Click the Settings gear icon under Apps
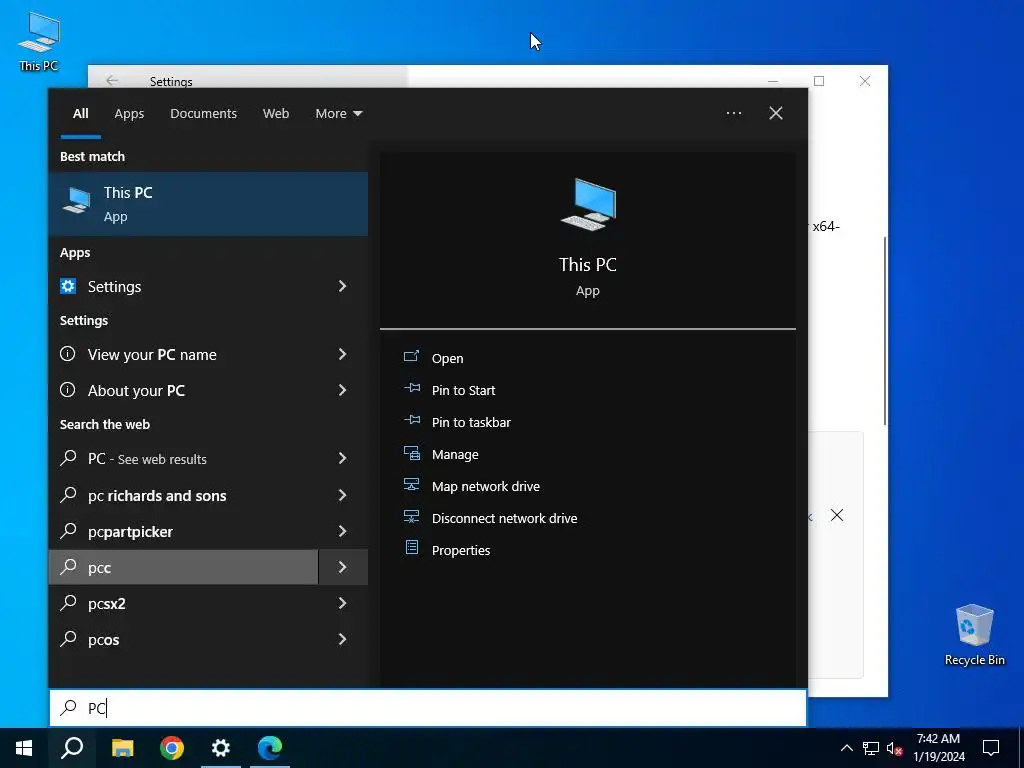 pyautogui.click(x=68, y=286)
